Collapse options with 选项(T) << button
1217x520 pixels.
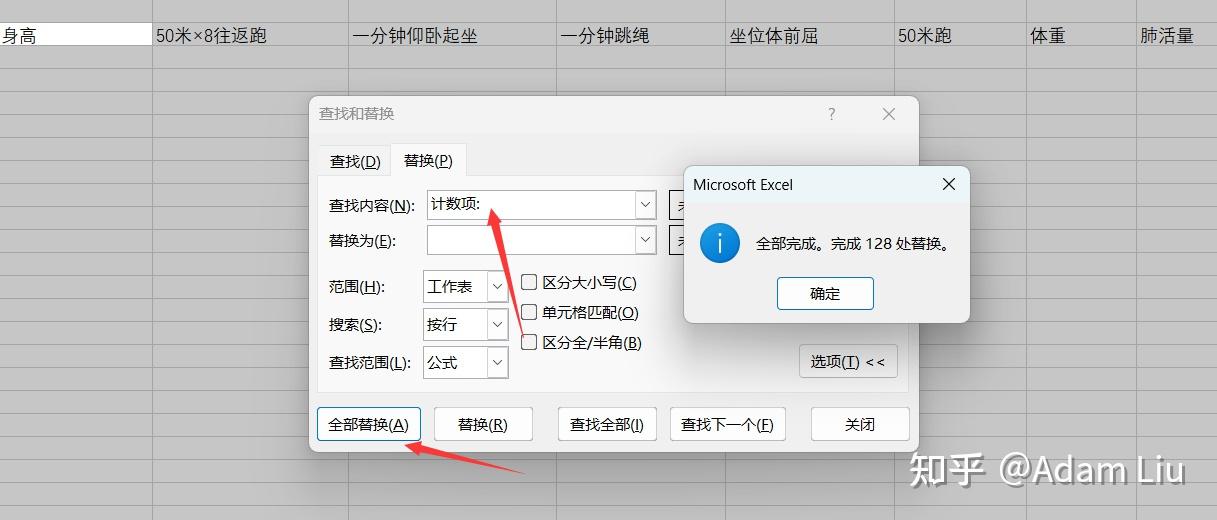pyautogui.click(x=848, y=362)
